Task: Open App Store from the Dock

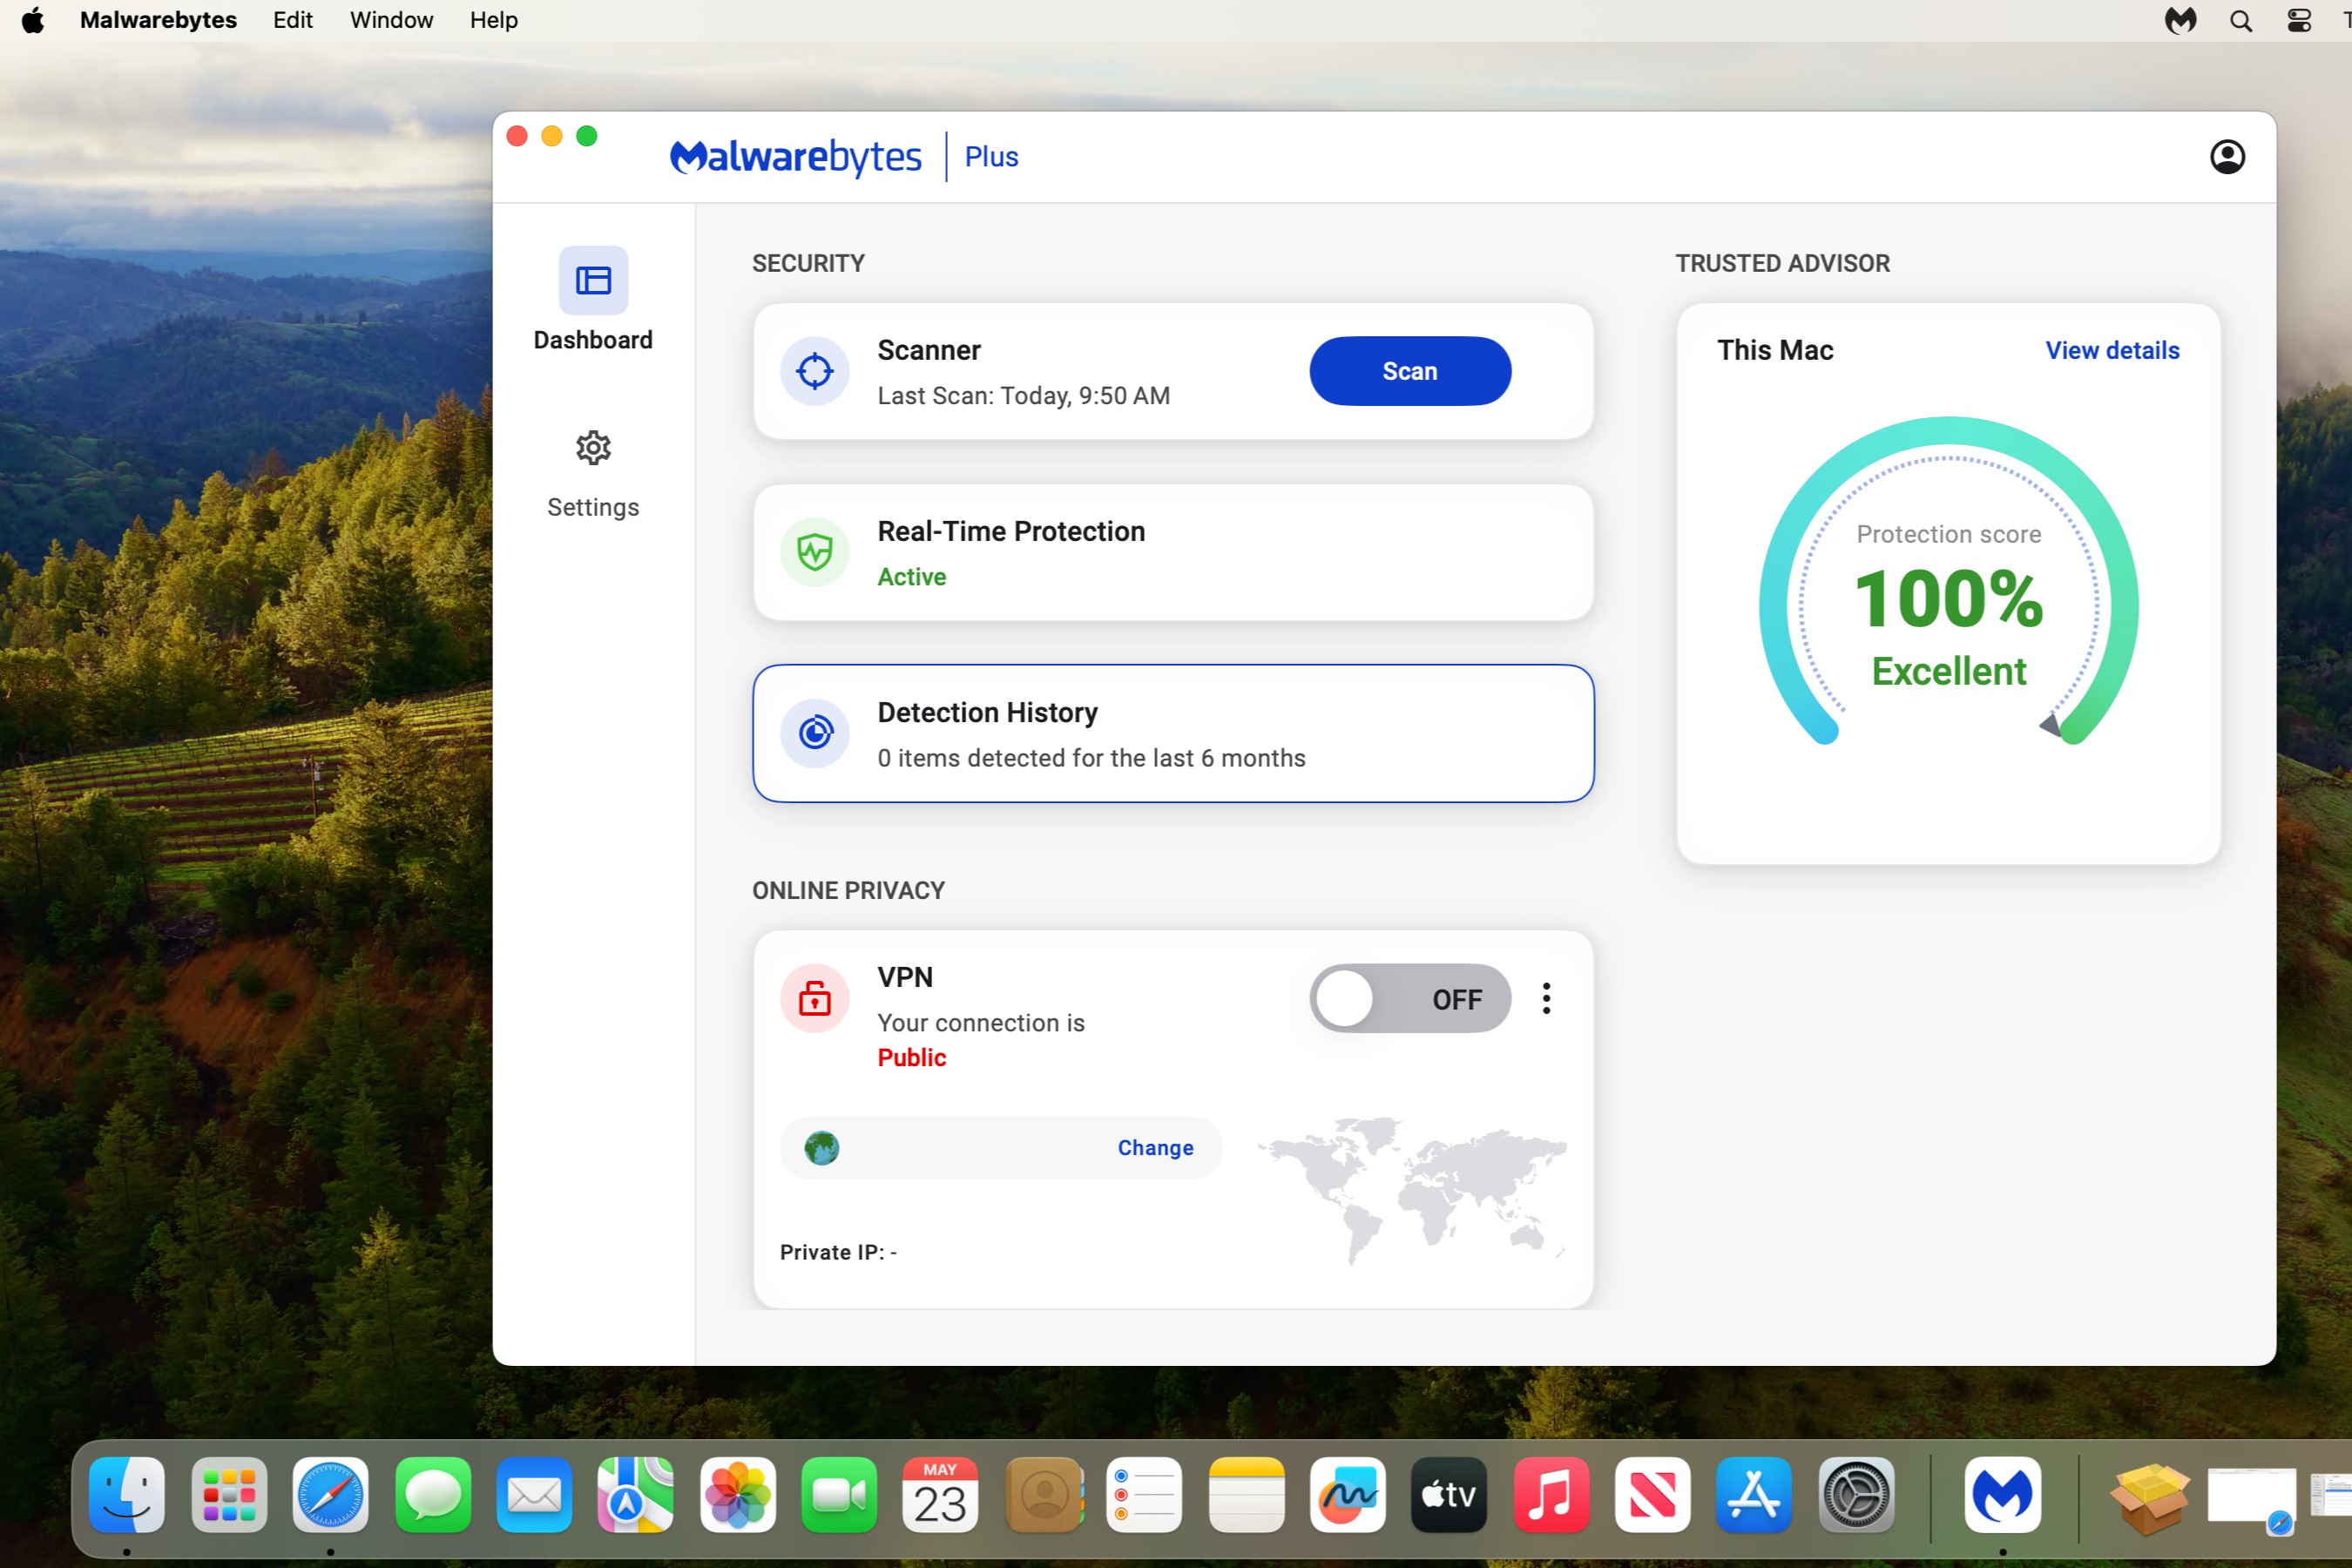Action: coord(1754,1495)
